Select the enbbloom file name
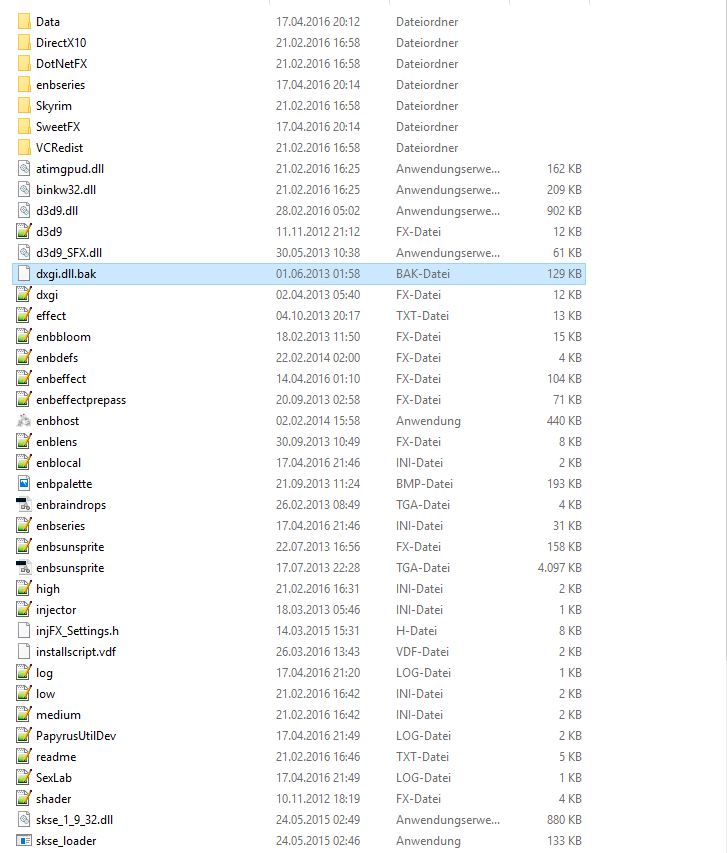 (63, 337)
